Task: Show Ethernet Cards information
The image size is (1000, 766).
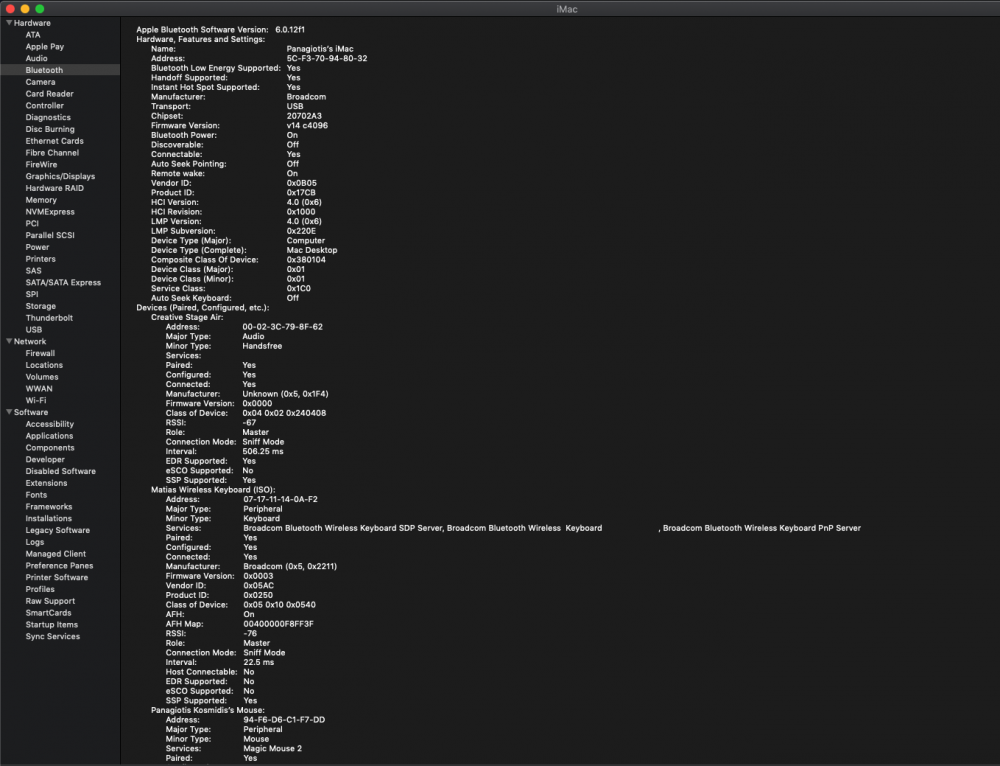Action: (54, 141)
